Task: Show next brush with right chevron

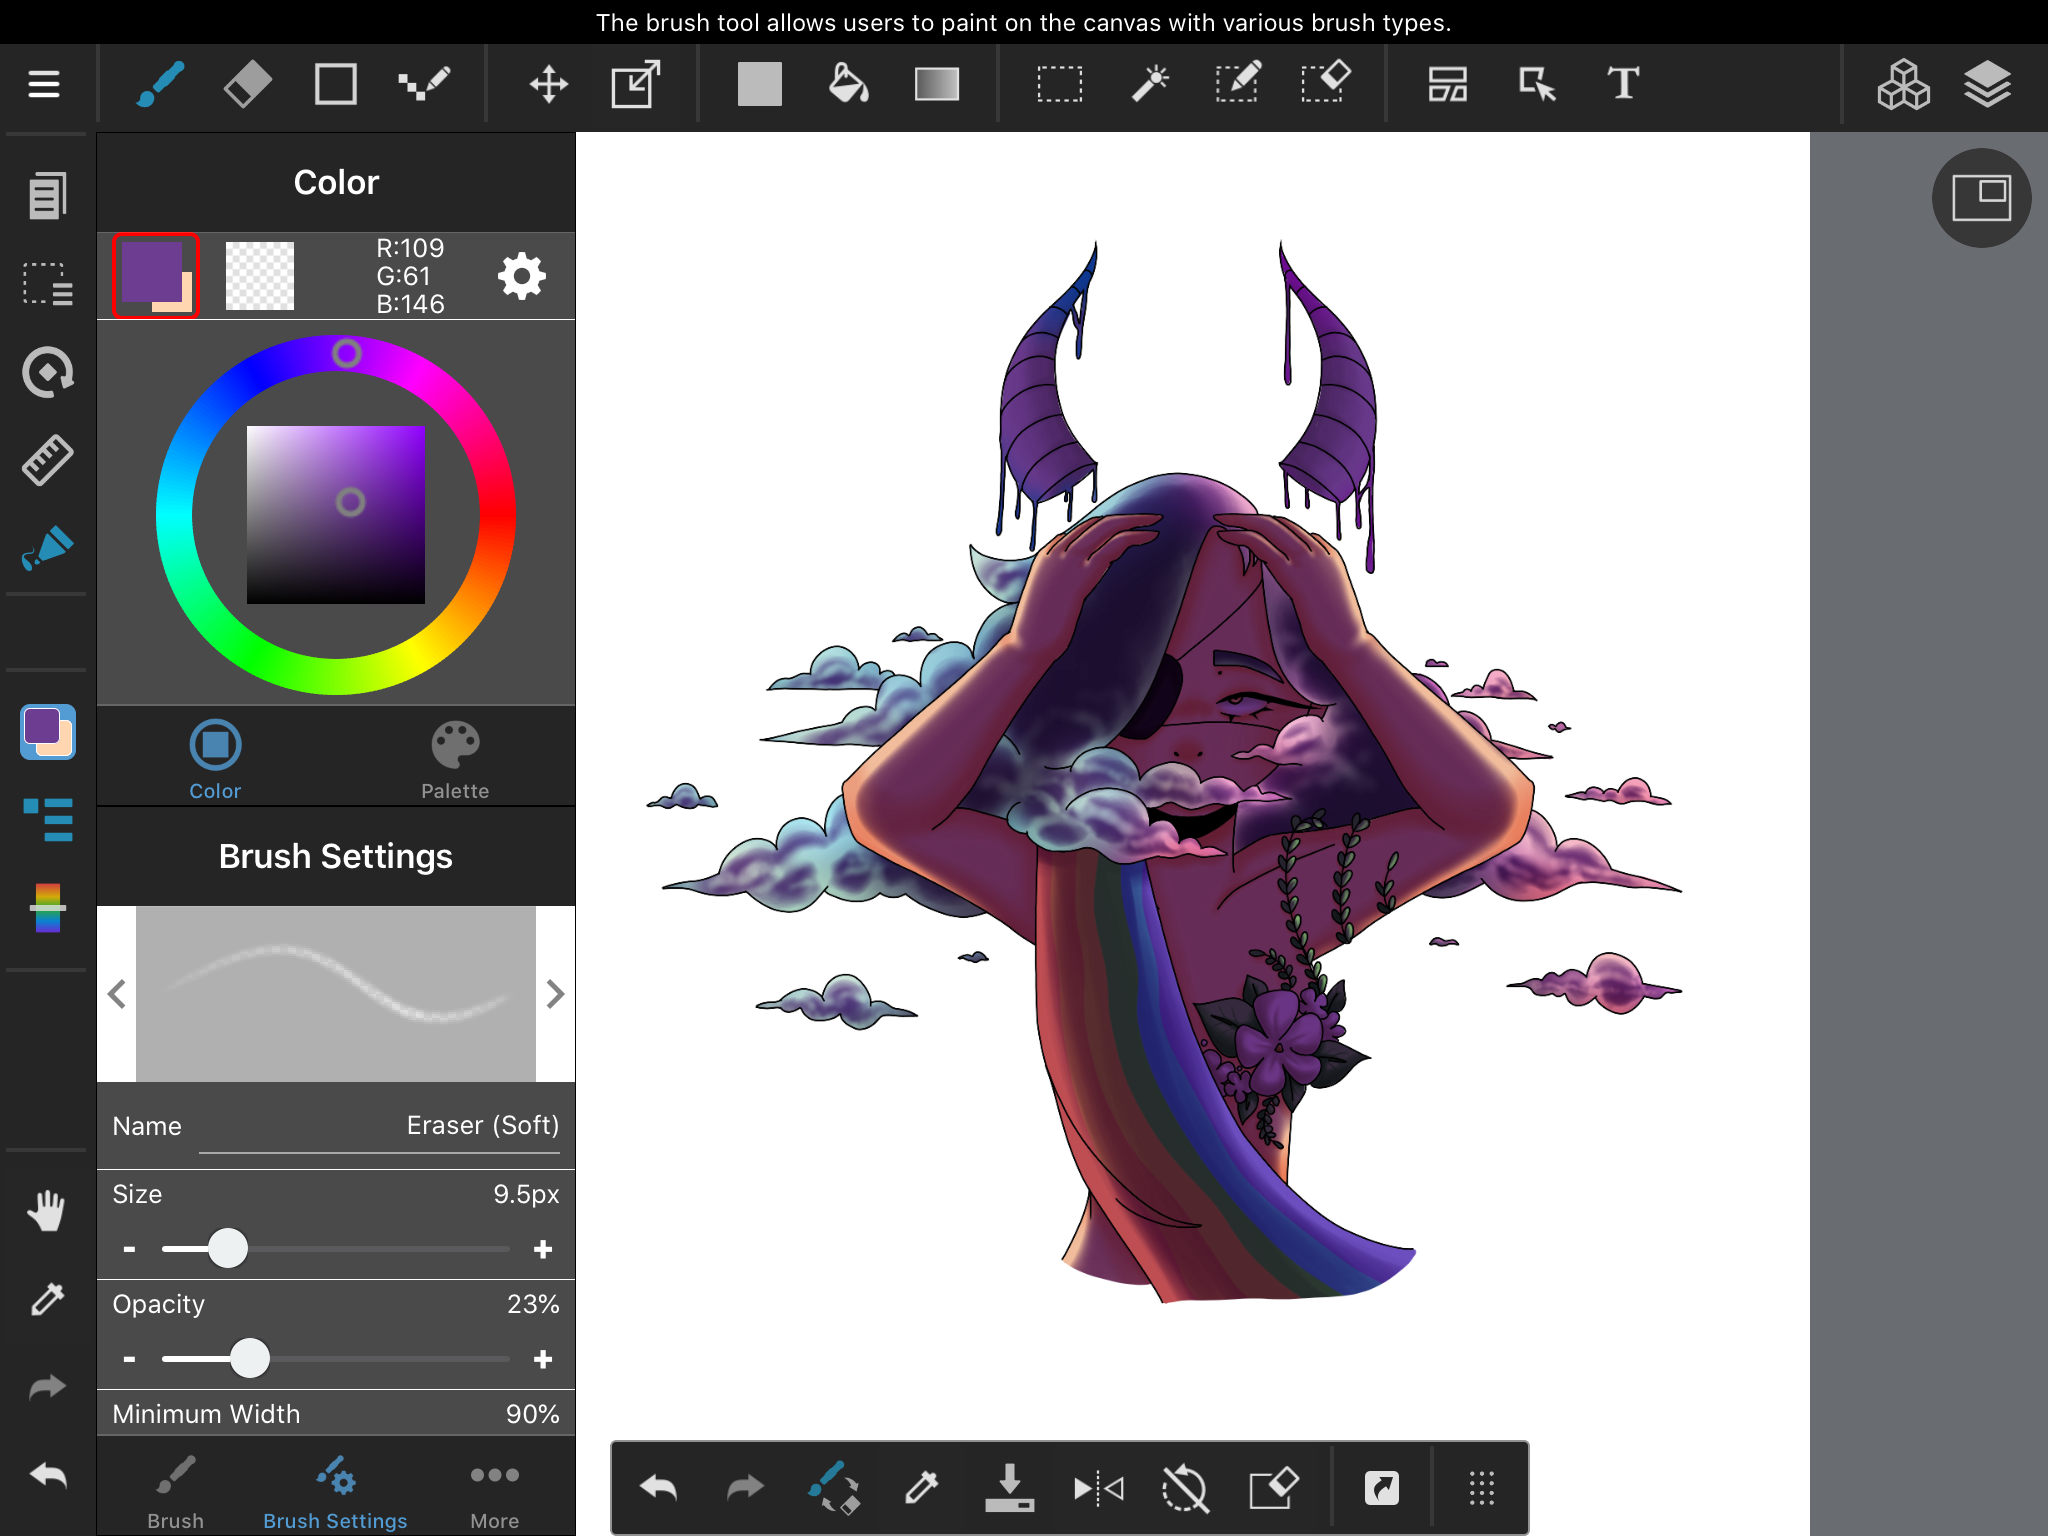Action: 556,994
